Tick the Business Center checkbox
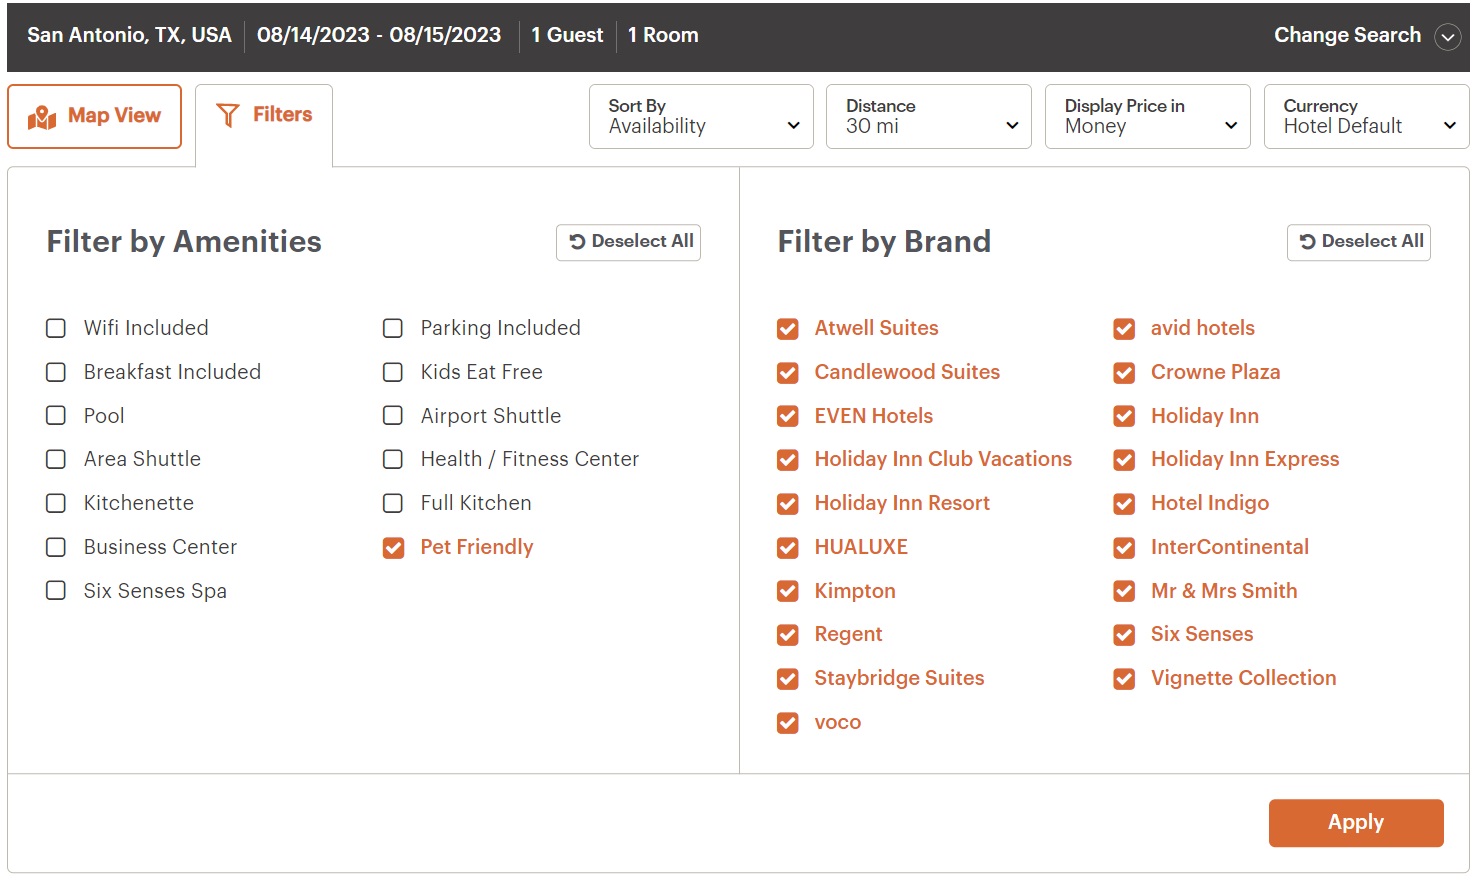This screenshot has height=883, width=1479. pos(56,547)
